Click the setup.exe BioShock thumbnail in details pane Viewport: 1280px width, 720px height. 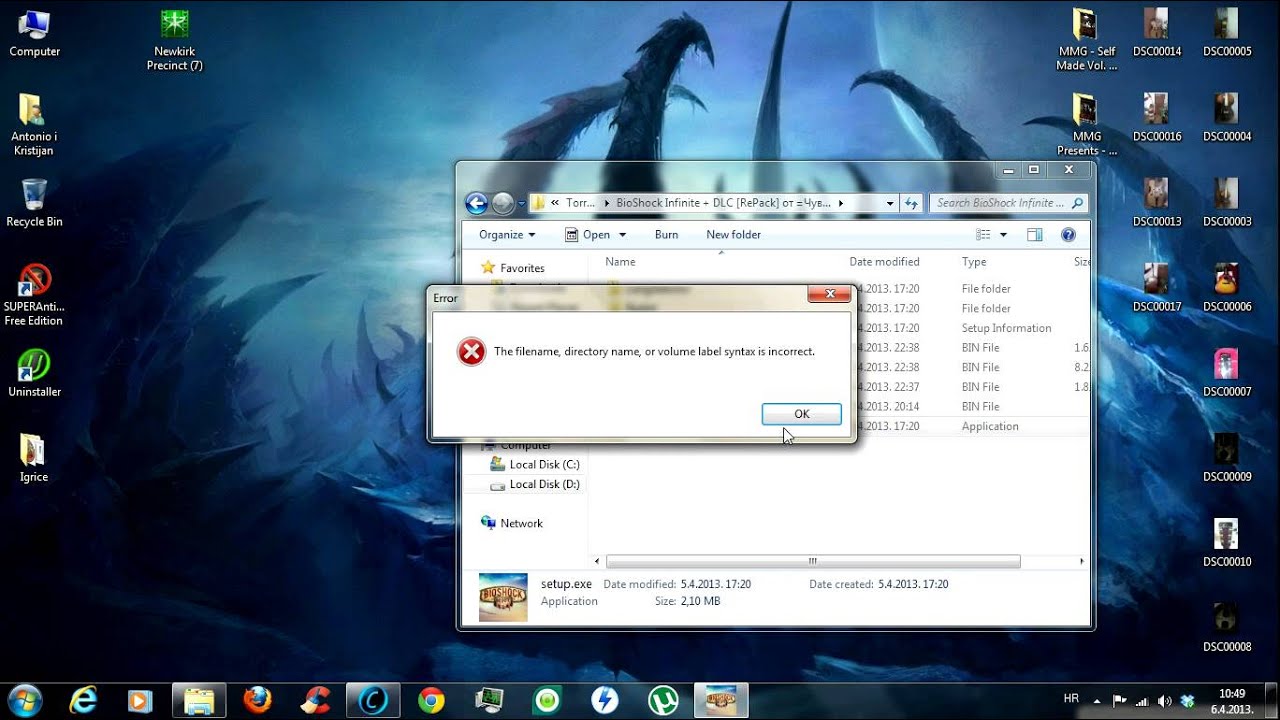(x=503, y=597)
